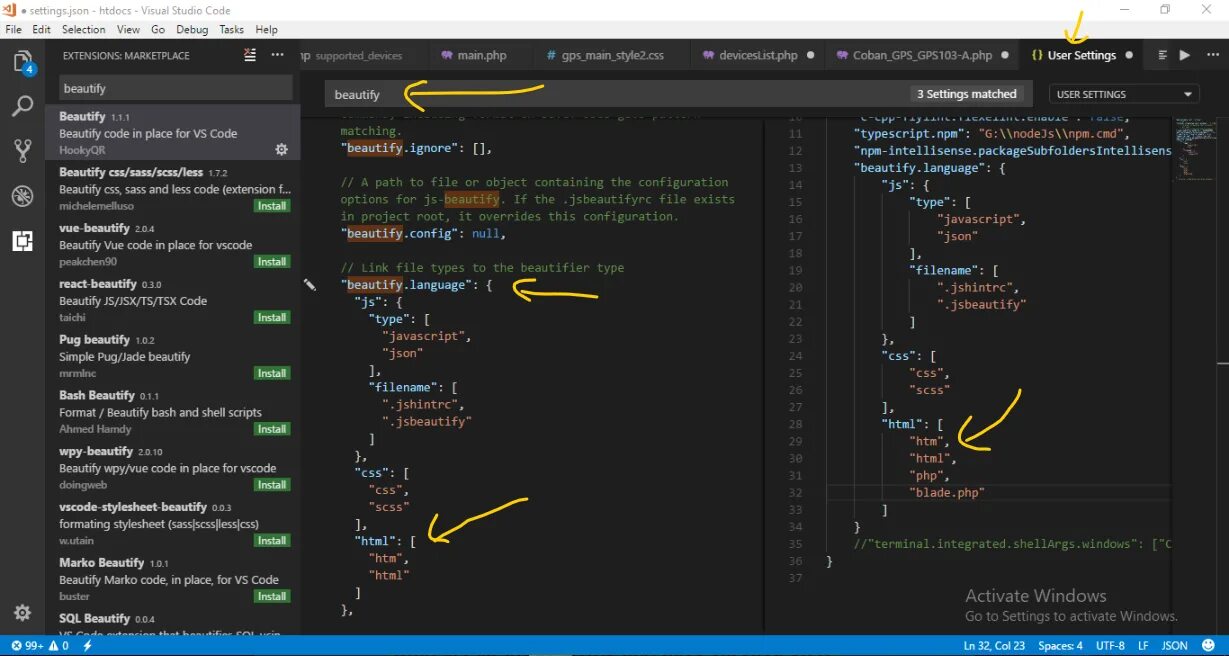Open the Manage gear in activity bar
Screen dimensions: 1229x656
[22, 612]
